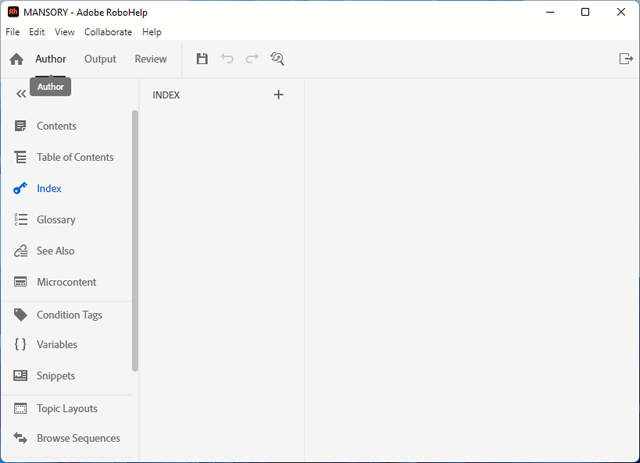Save all with the floppy disk icon
This screenshot has width=640, height=463.
coord(202,59)
